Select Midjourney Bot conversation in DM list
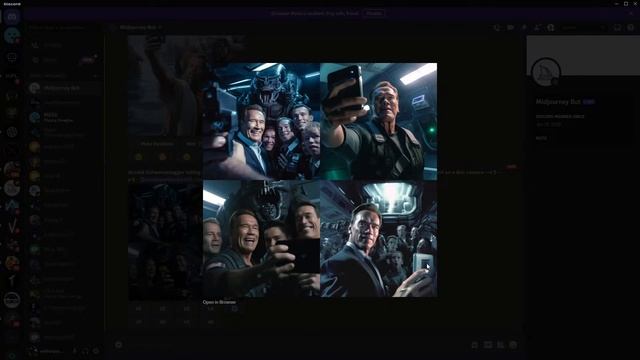640x360 pixels. click(x=63, y=88)
